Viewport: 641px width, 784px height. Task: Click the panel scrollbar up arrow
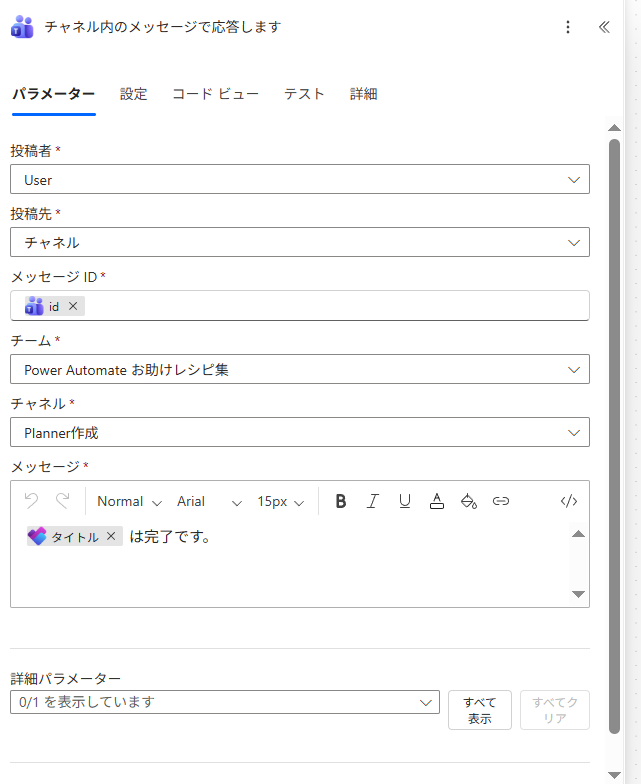tap(614, 128)
